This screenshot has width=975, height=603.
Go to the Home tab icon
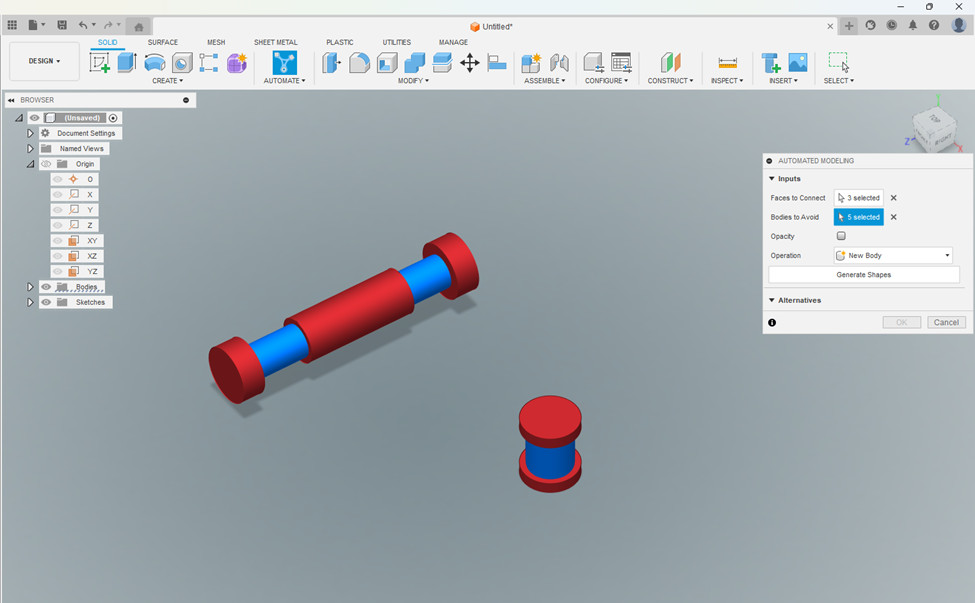pos(139,26)
